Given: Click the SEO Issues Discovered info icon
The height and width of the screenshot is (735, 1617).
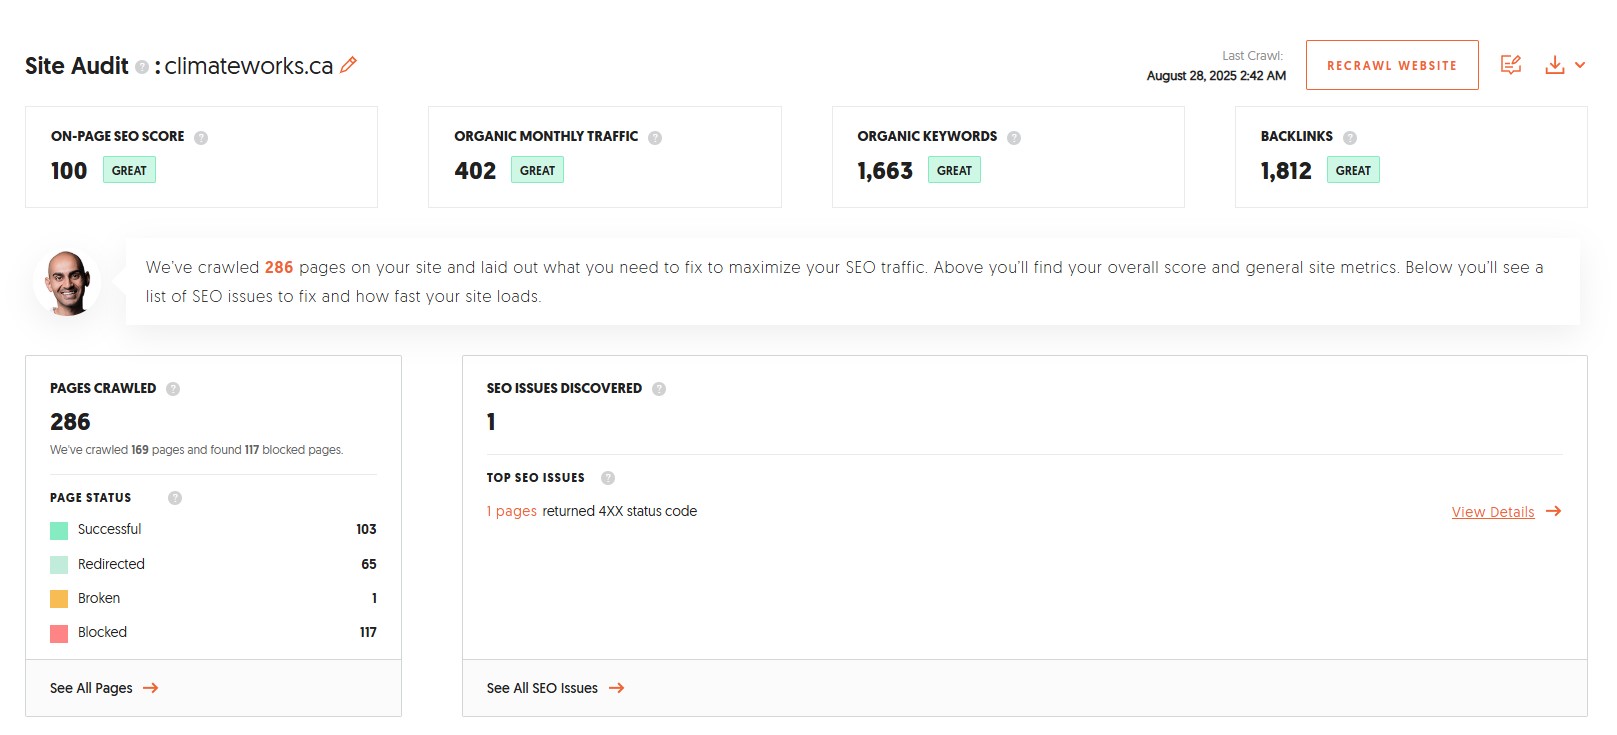Looking at the screenshot, I should point(659,389).
